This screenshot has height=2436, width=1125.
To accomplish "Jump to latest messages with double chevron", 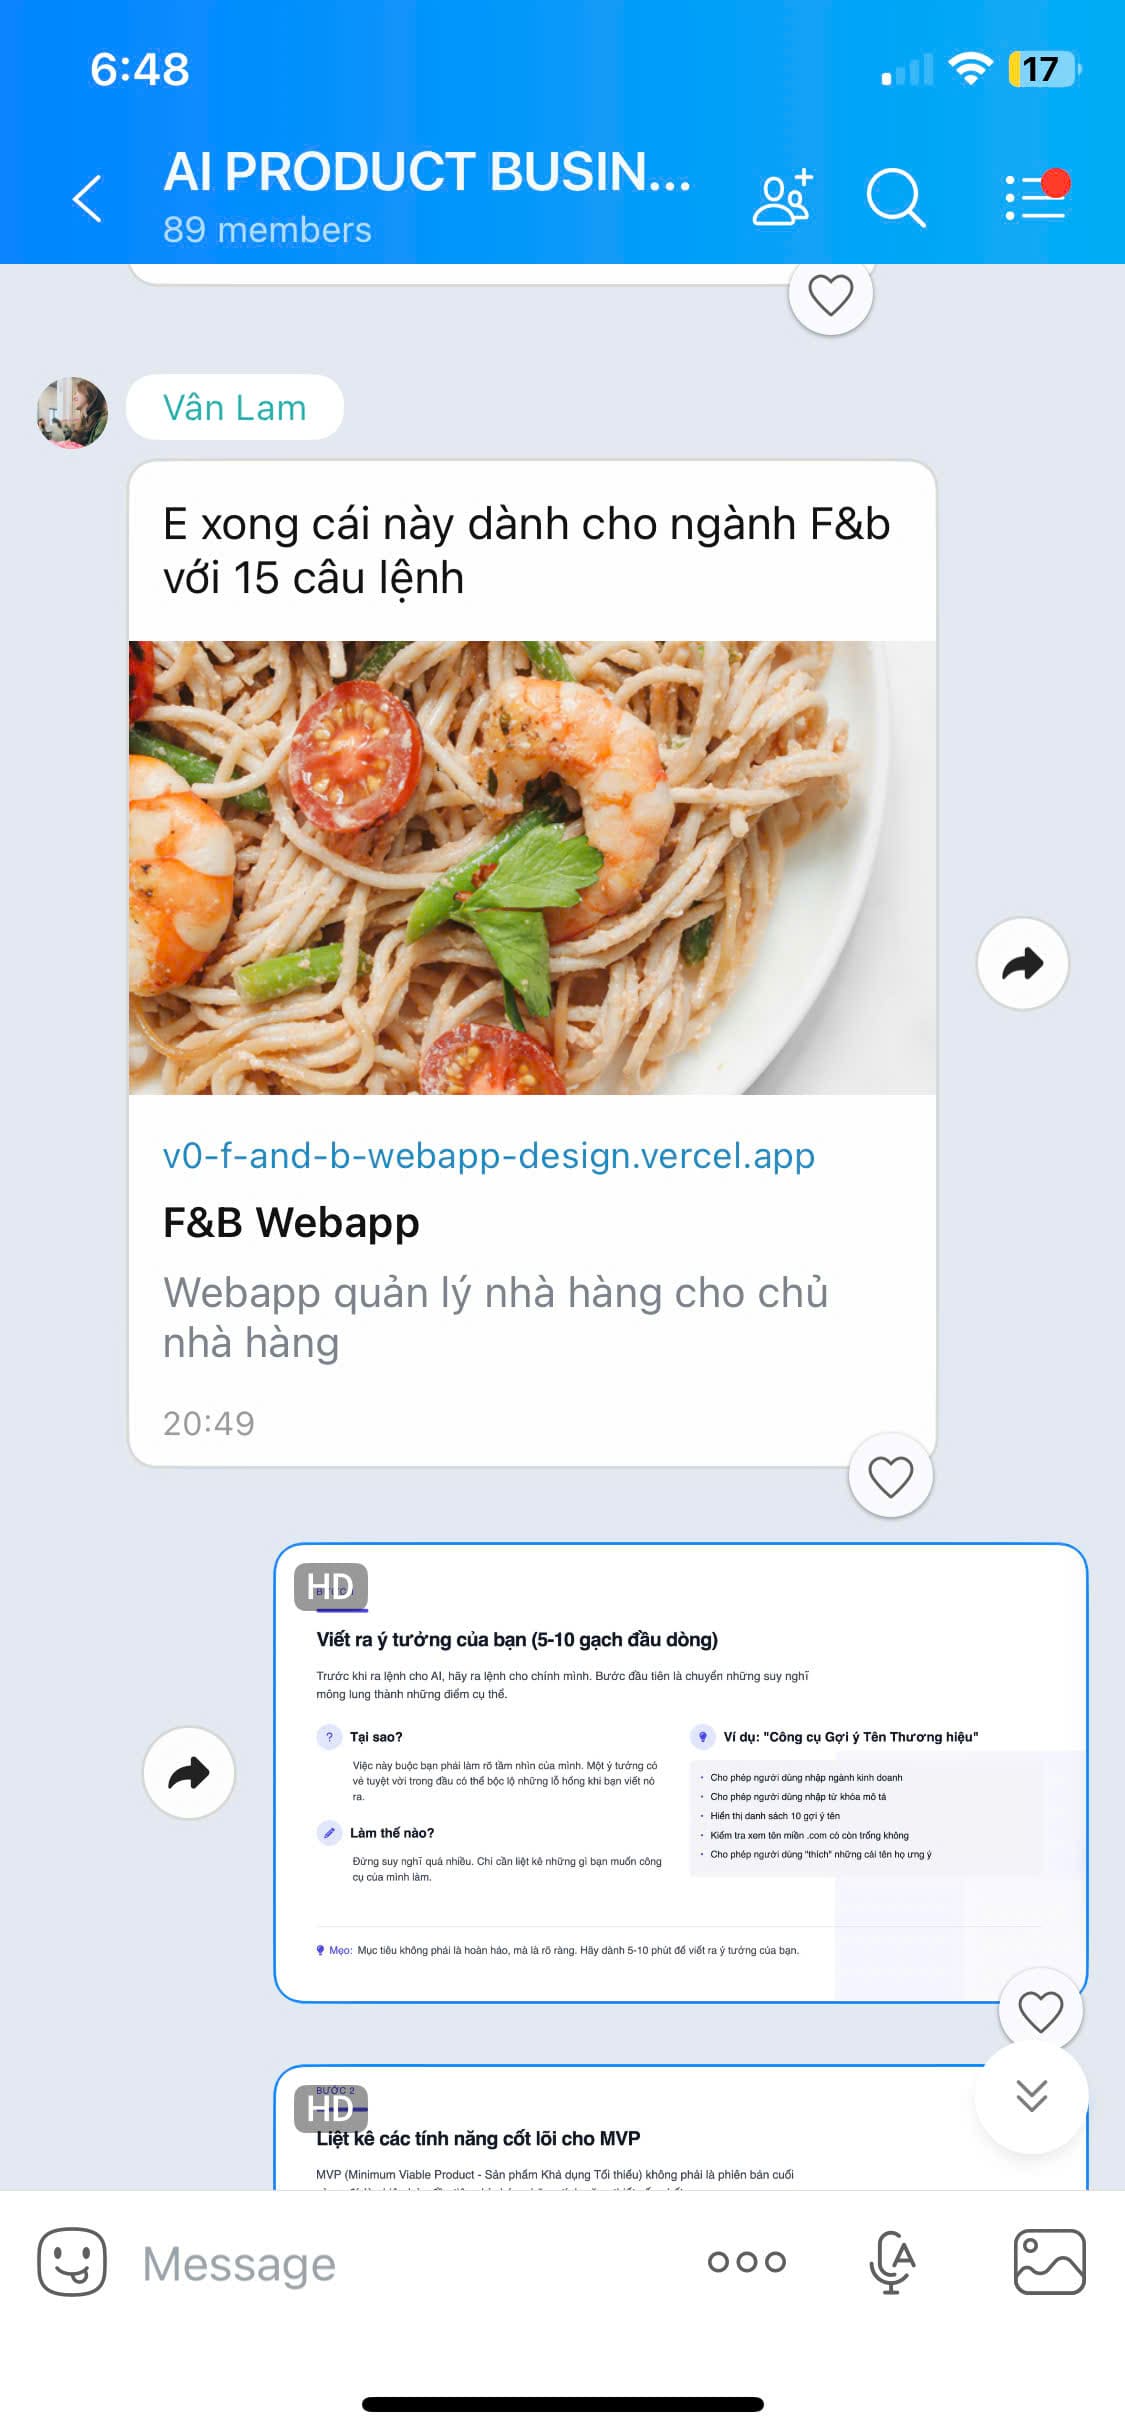I will pos(1031,2095).
